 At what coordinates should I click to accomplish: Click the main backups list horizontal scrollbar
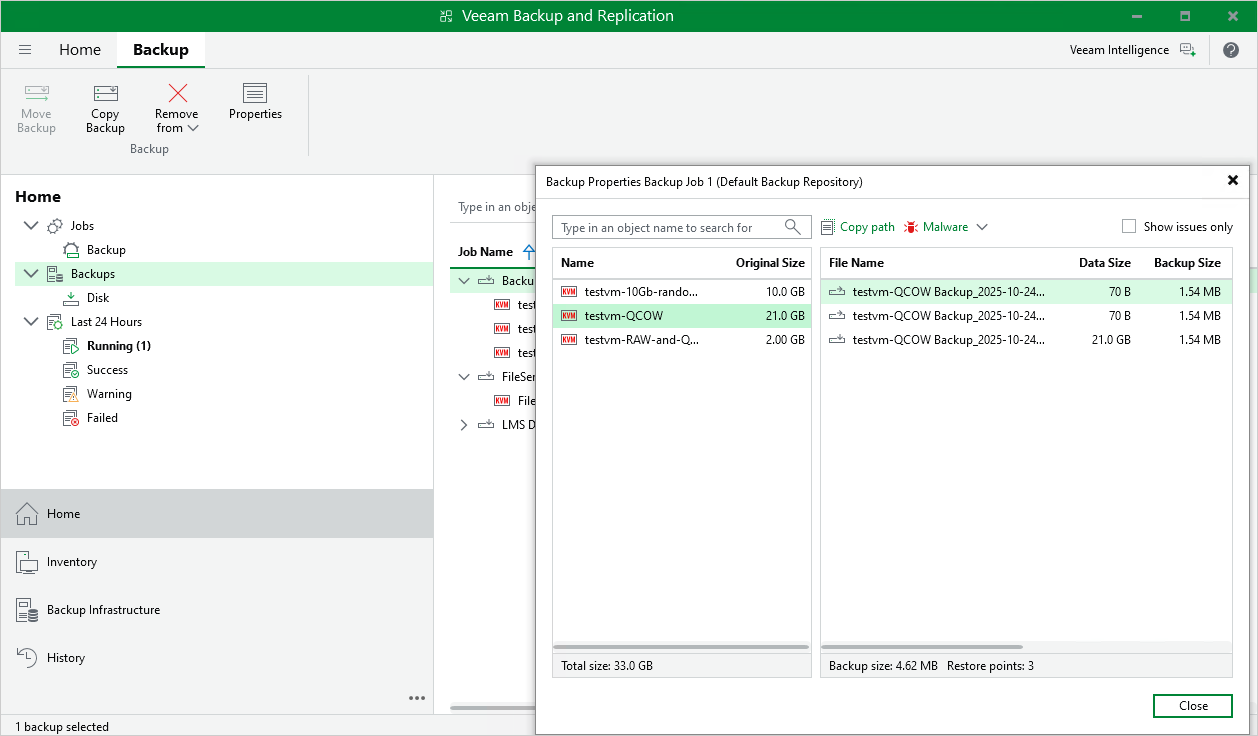click(x=492, y=707)
